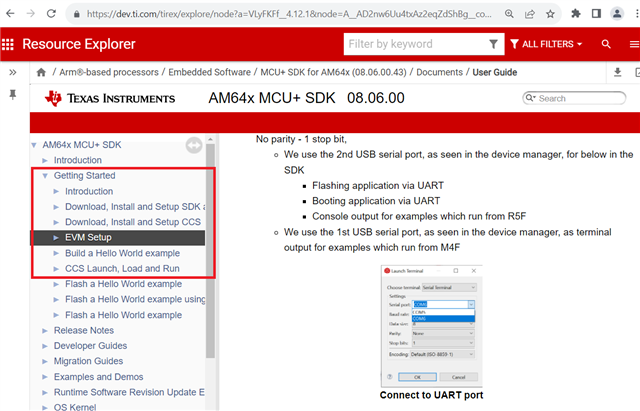
Task: Expand the EVM Setup node arrow
Action: tap(56, 238)
